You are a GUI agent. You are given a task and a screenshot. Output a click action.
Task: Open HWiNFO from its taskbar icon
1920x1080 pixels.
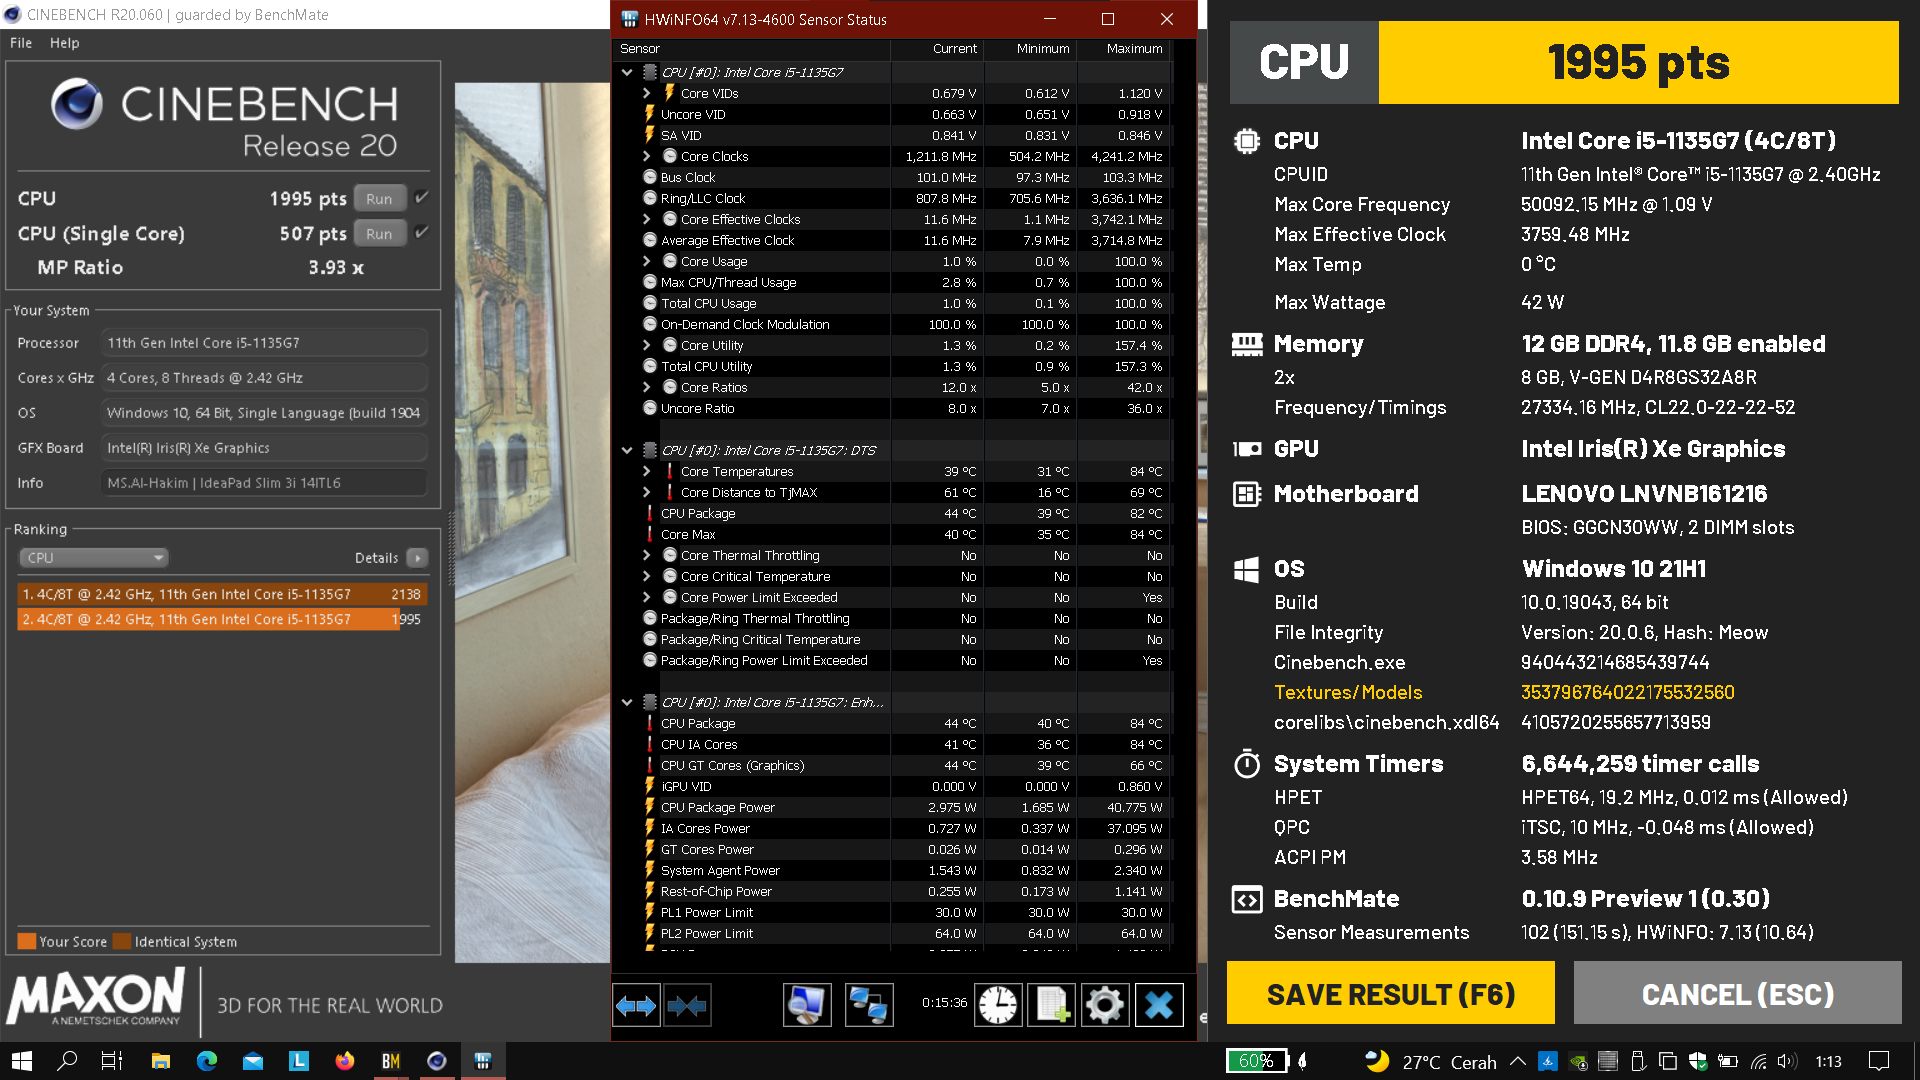coord(483,1061)
